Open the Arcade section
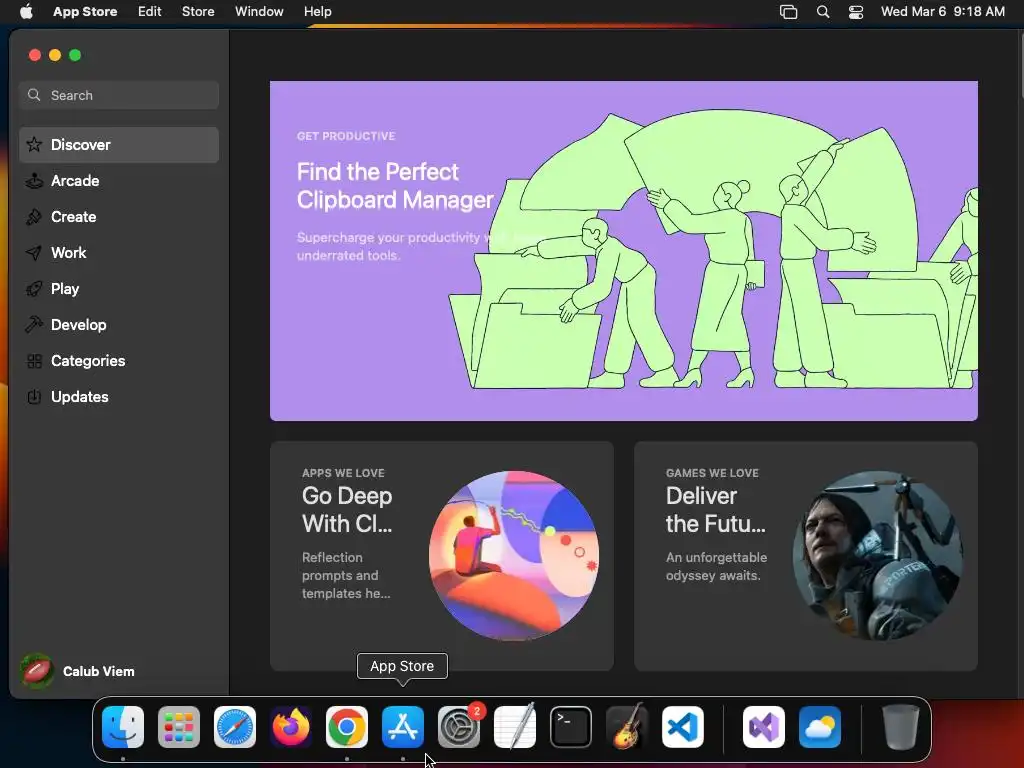The height and width of the screenshot is (768, 1024). [x=119, y=181]
